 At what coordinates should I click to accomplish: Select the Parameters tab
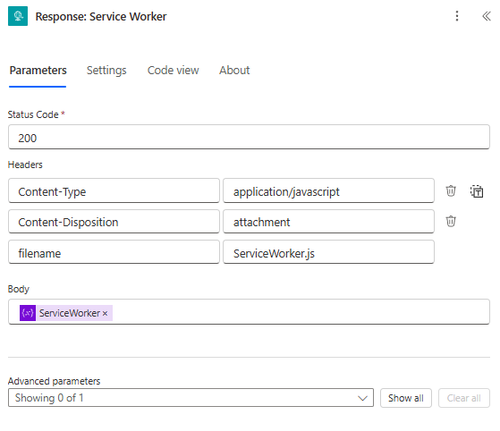tap(38, 70)
